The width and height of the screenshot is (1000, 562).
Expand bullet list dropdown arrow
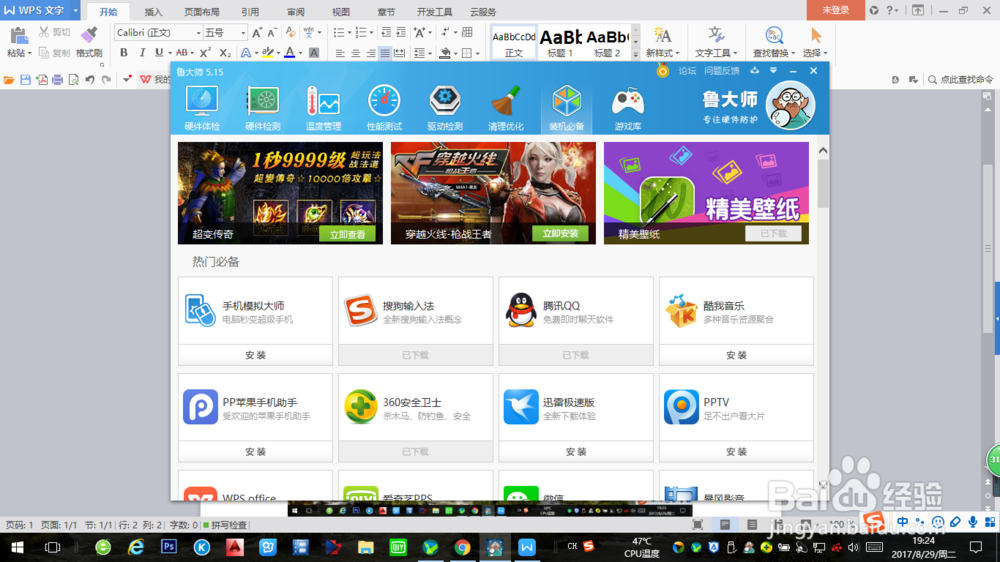(x=349, y=33)
